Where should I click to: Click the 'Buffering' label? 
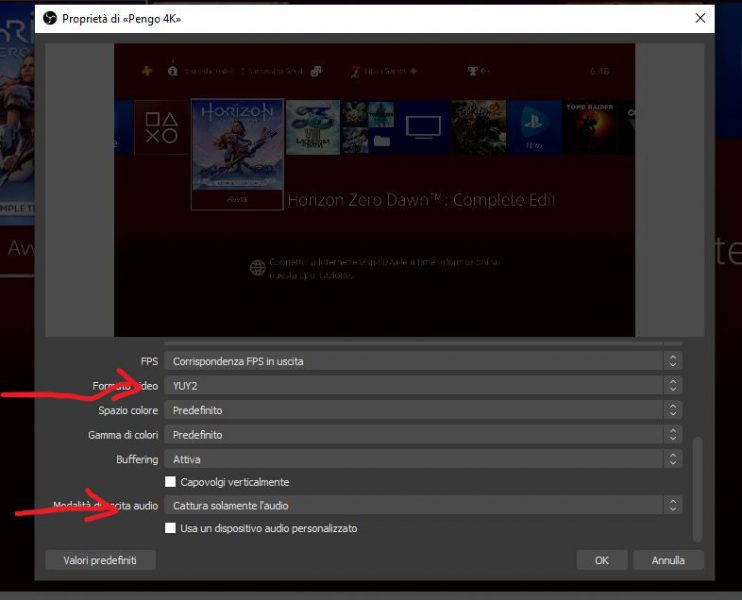coord(137,459)
